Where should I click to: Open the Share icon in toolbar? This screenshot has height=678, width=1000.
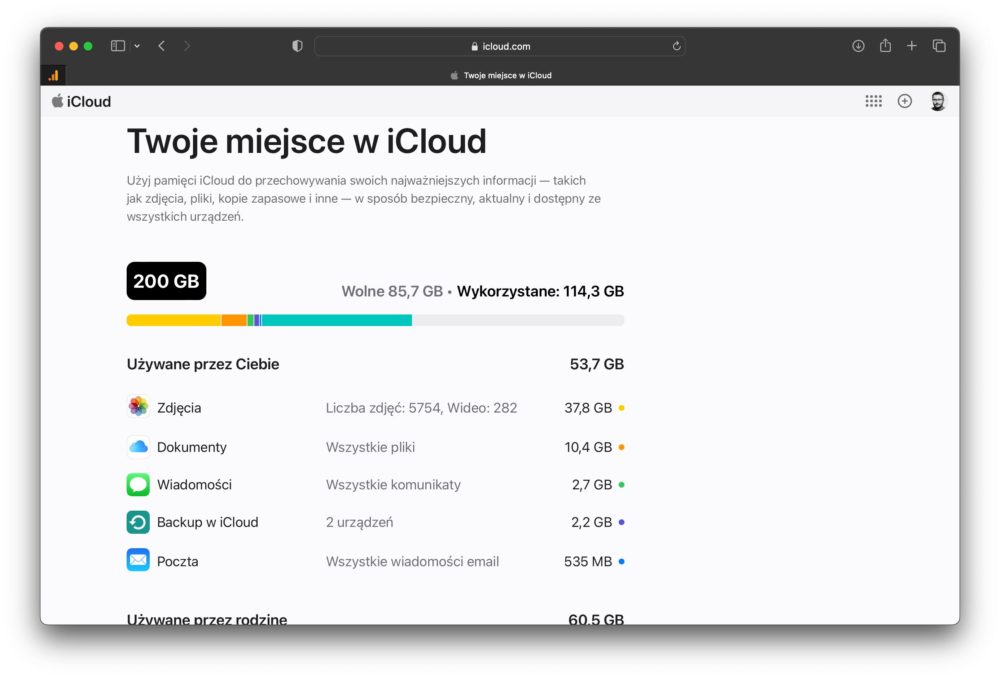[x=885, y=45]
